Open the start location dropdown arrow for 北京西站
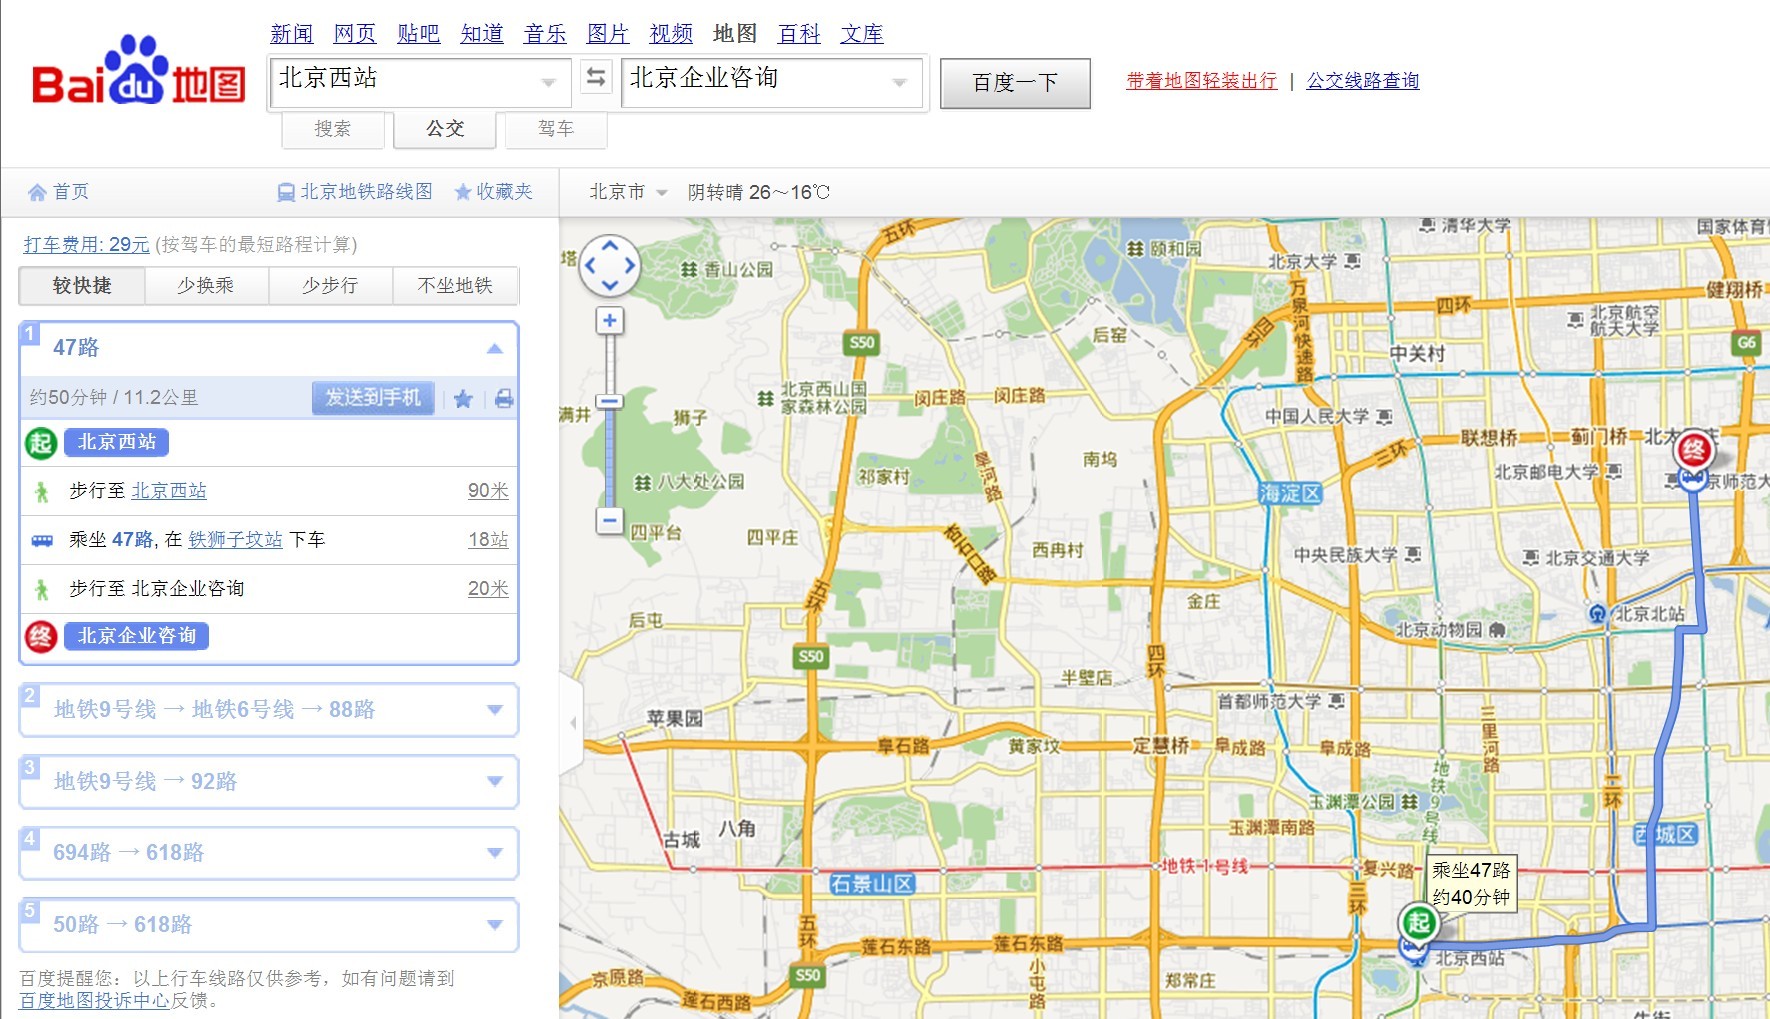 (548, 83)
